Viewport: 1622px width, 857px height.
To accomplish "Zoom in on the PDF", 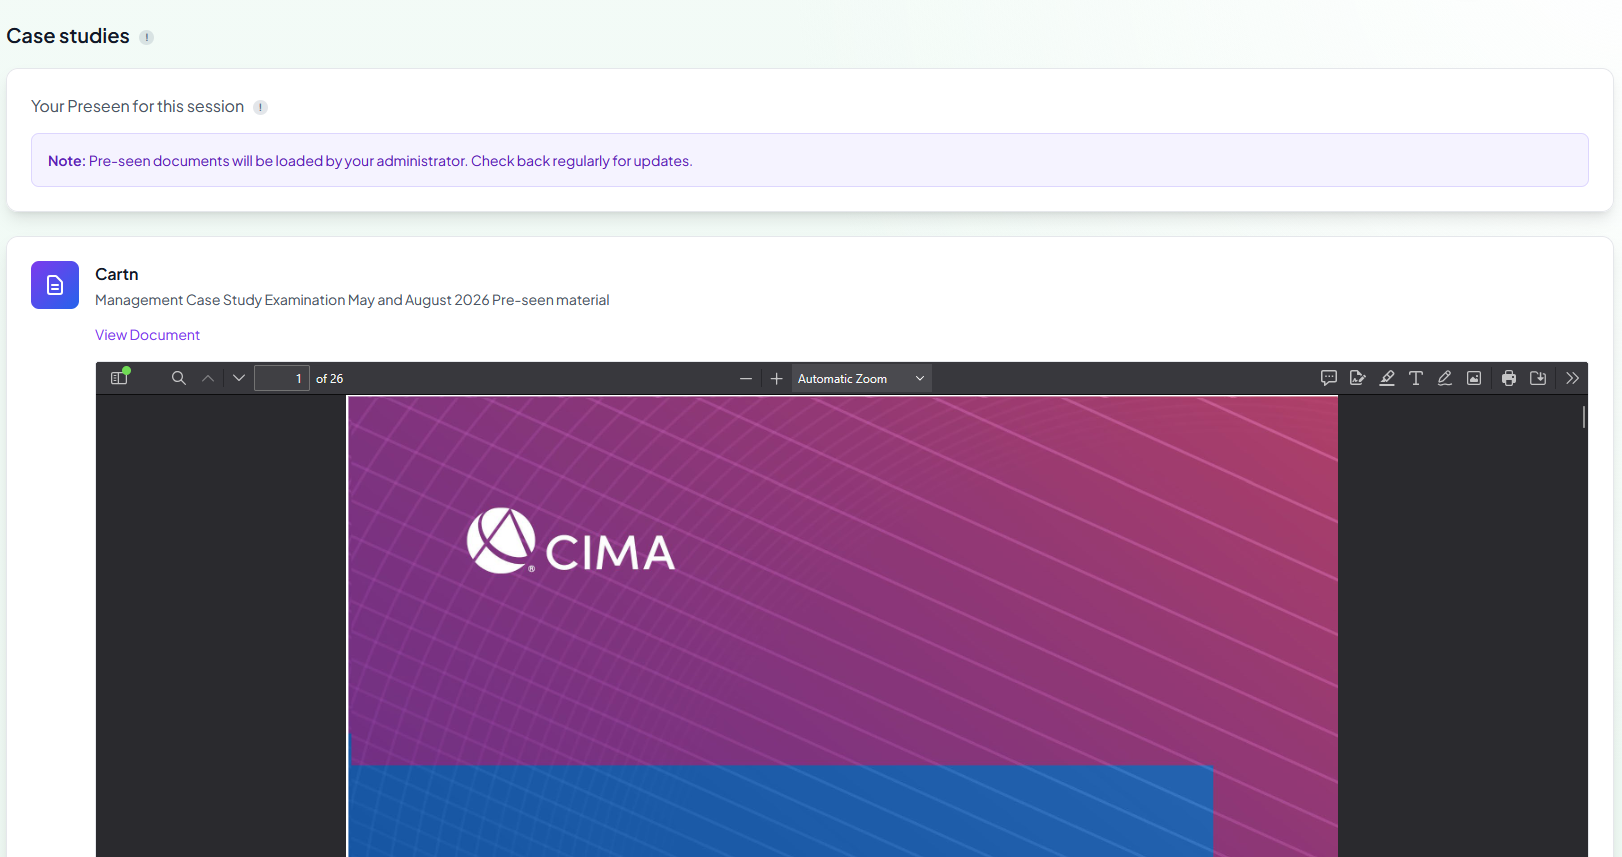I will (x=776, y=378).
